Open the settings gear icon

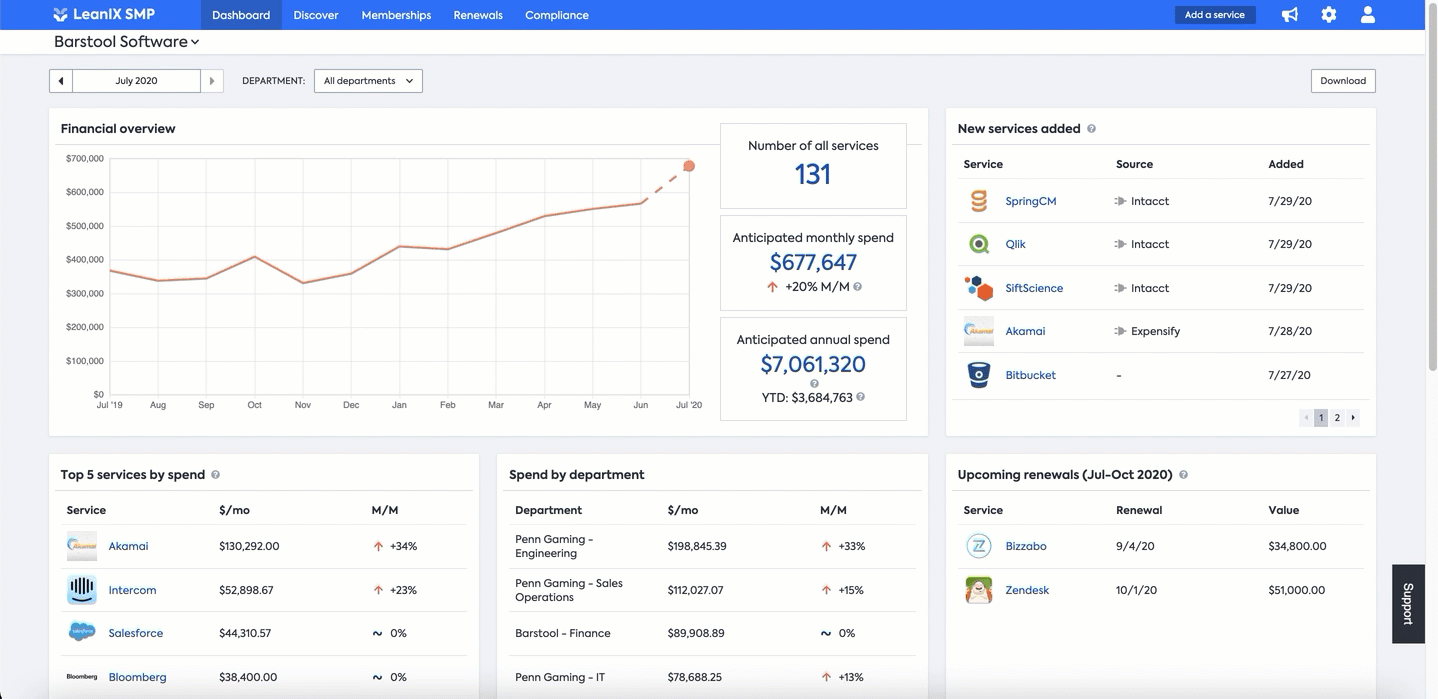1329,15
